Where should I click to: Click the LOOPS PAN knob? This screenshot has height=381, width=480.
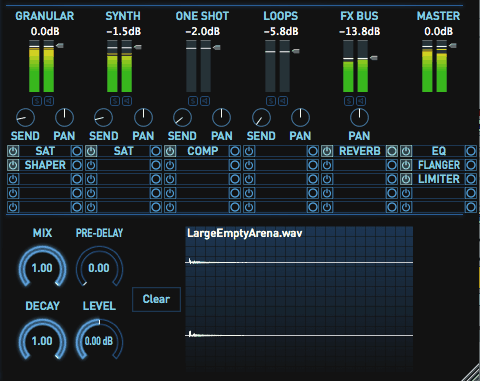click(x=300, y=117)
